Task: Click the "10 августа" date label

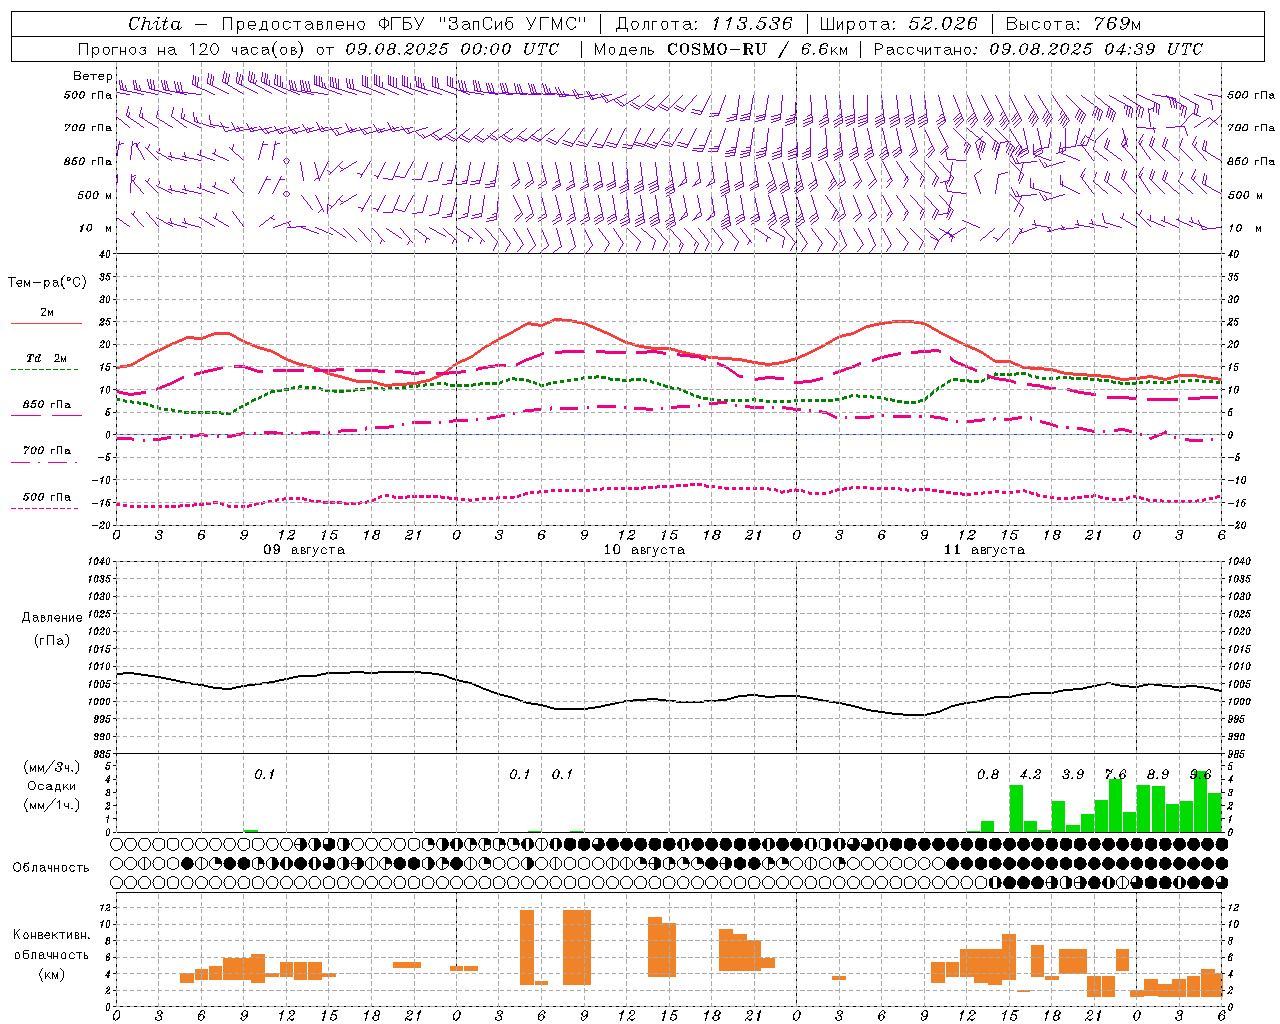Action: 644,550
